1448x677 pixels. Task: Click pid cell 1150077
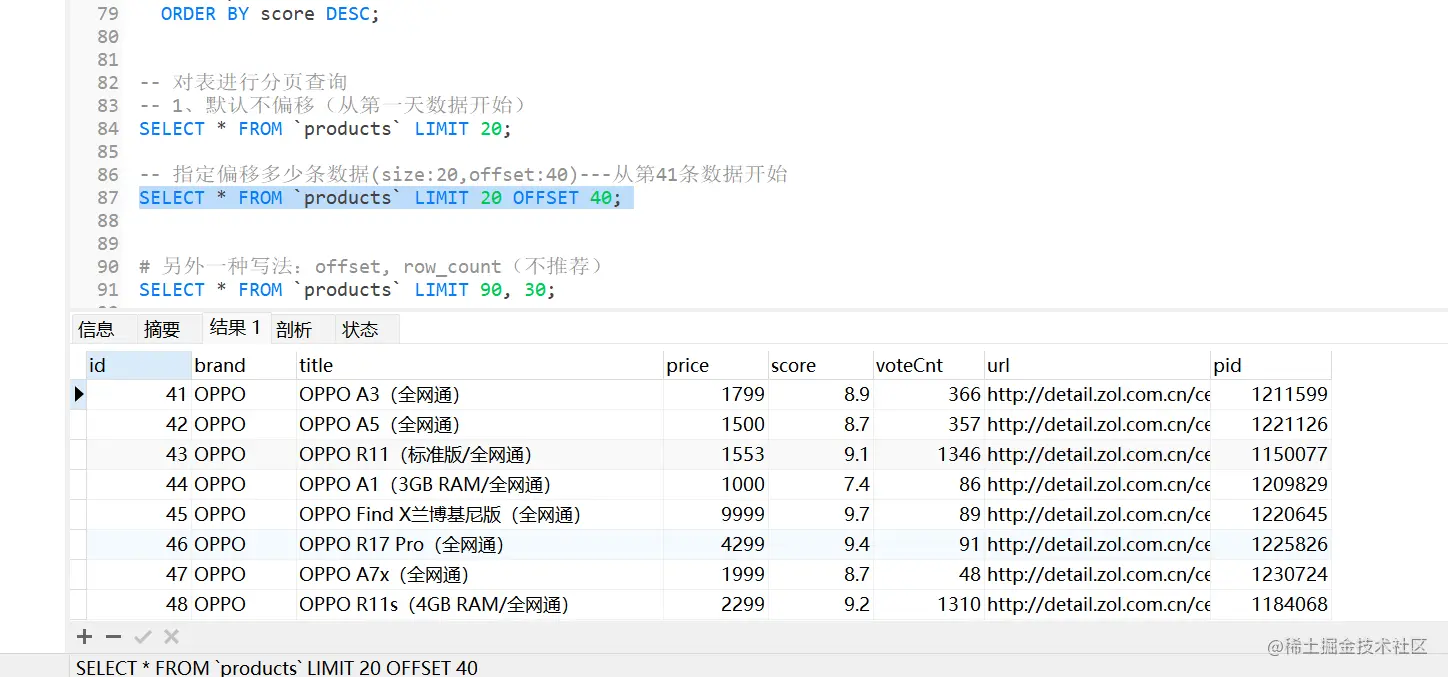[1271, 454]
